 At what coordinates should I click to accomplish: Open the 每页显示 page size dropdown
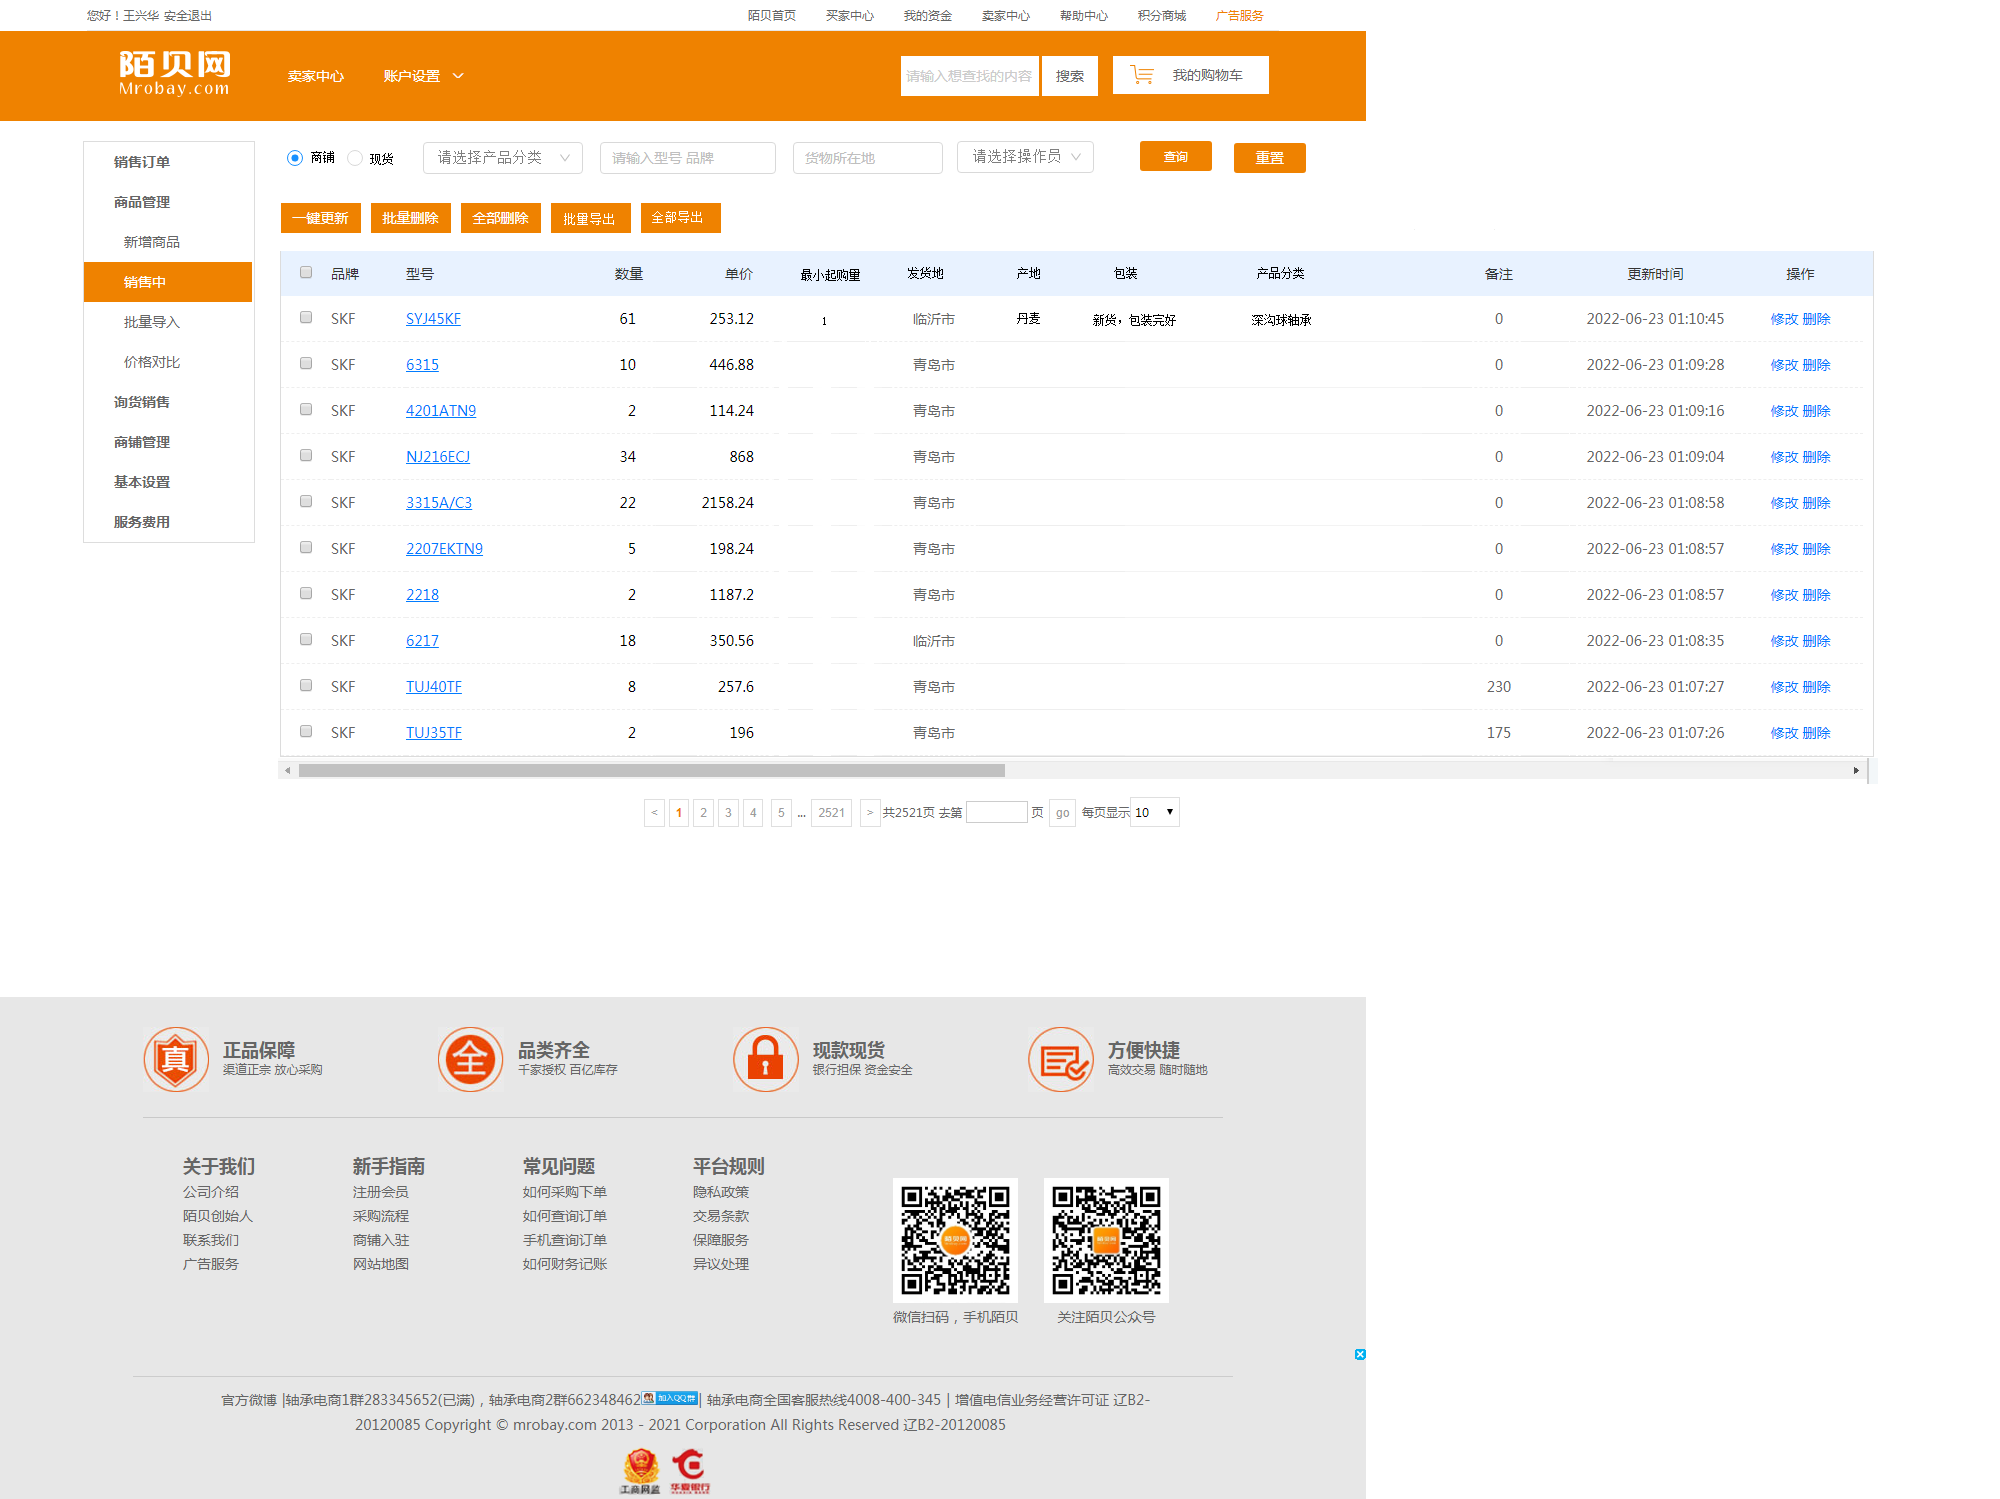point(1155,812)
